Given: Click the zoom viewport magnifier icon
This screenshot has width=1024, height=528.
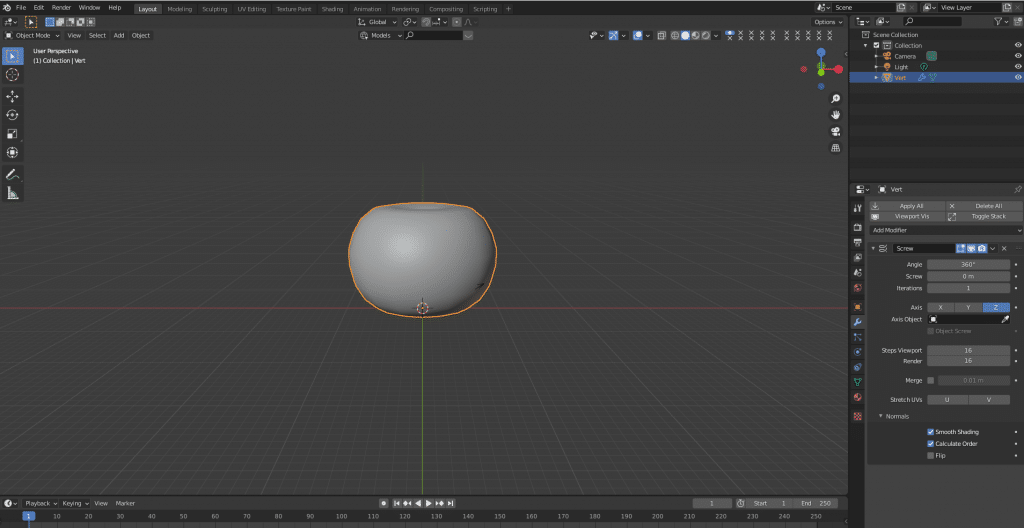Looking at the screenshot, I should pos(835,99).
